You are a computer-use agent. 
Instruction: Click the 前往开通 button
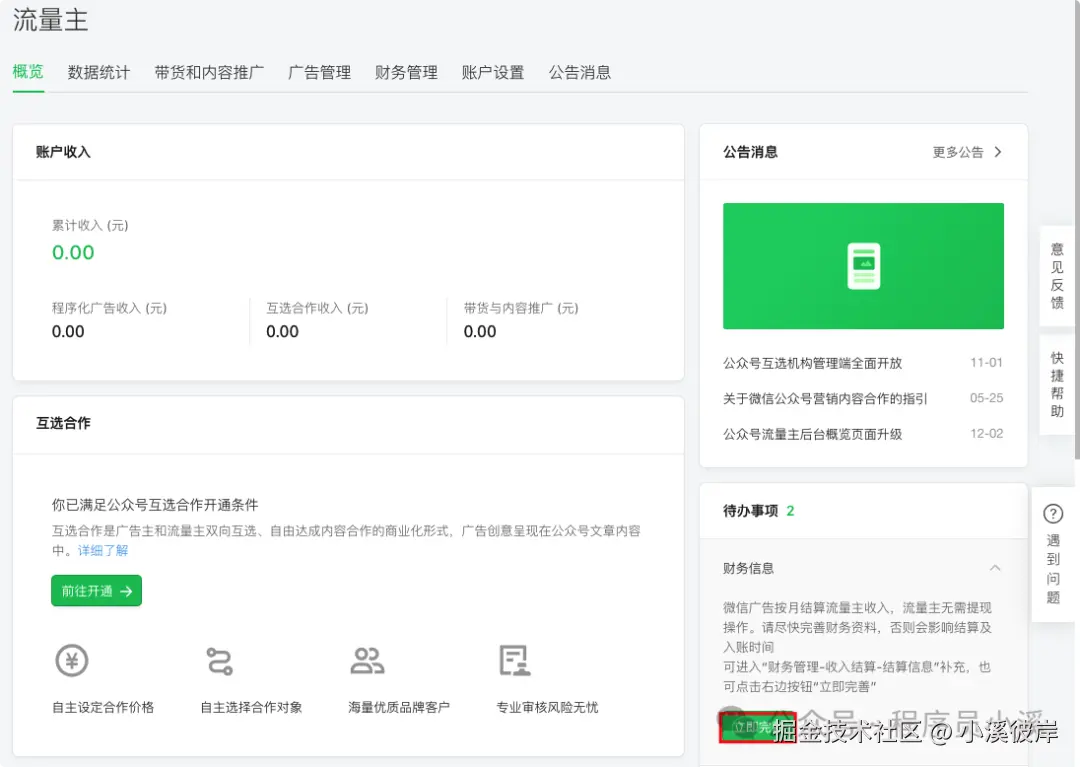[96, 591]
